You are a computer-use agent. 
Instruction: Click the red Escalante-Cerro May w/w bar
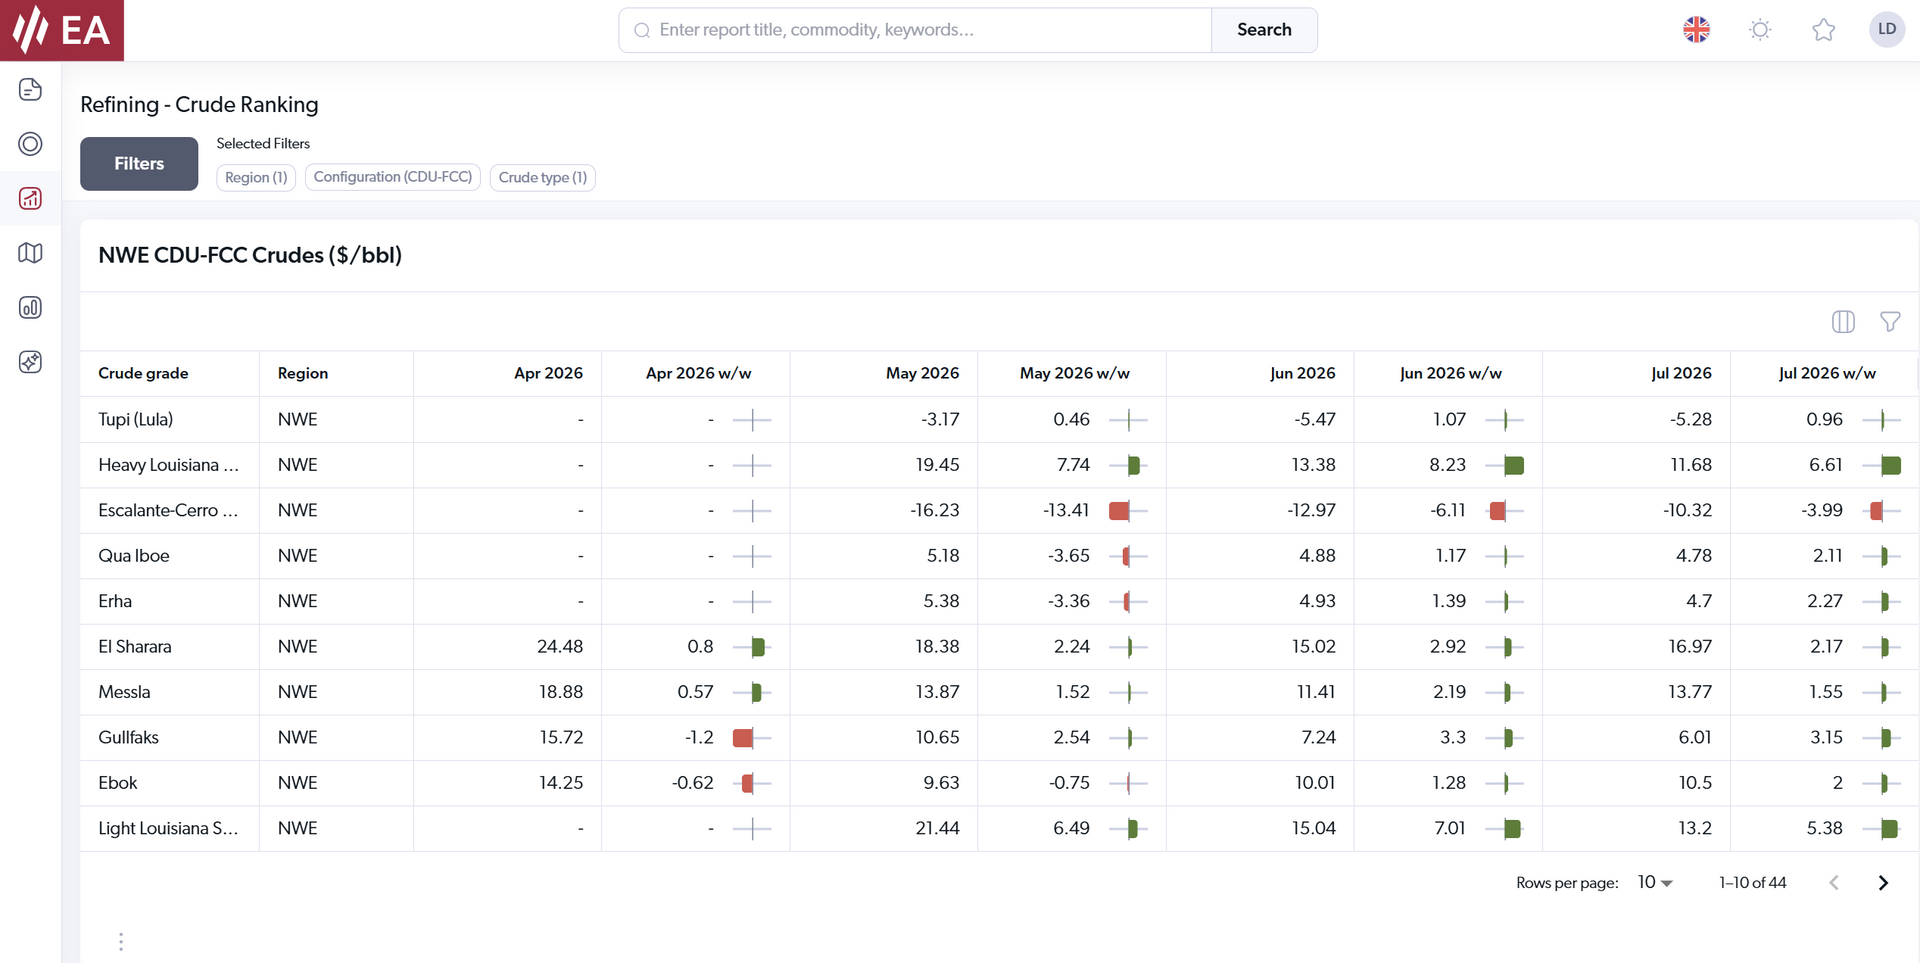point(1119,511)
